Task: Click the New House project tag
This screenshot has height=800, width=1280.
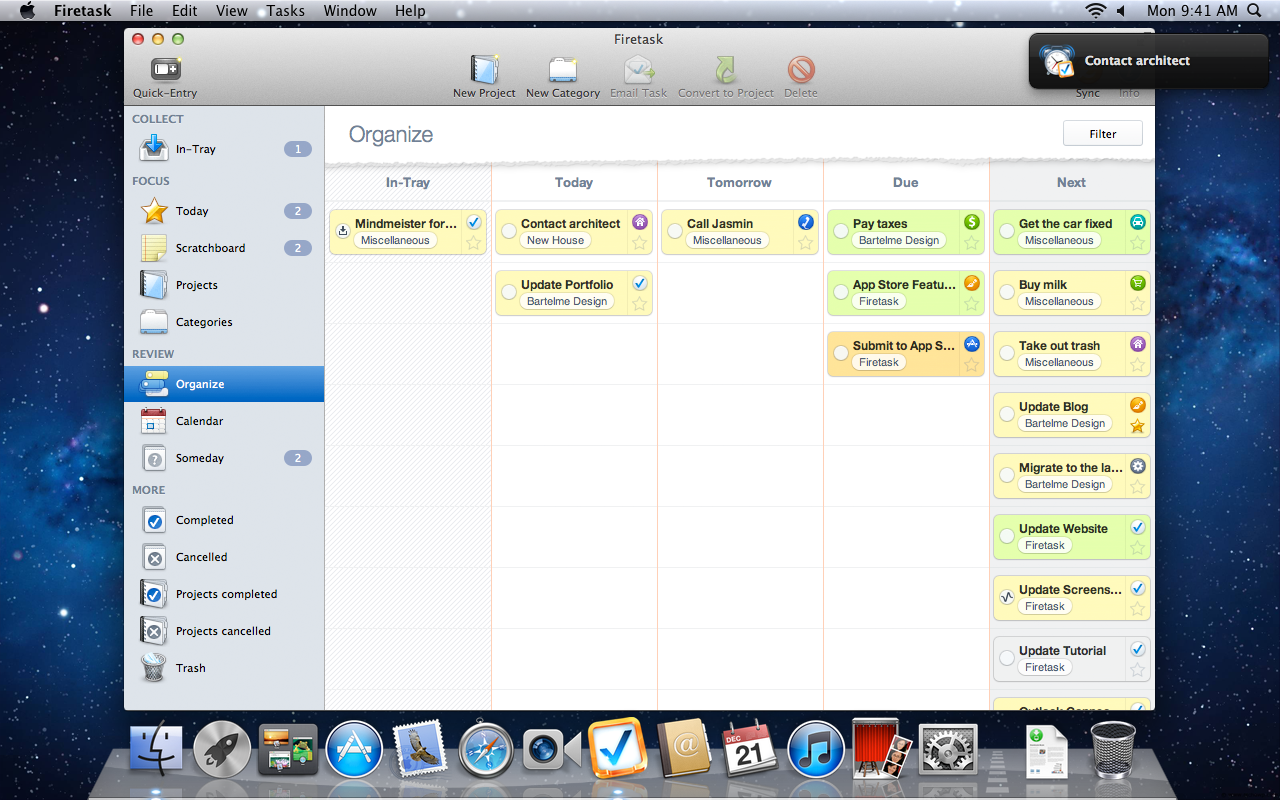Action: point(555,240)
